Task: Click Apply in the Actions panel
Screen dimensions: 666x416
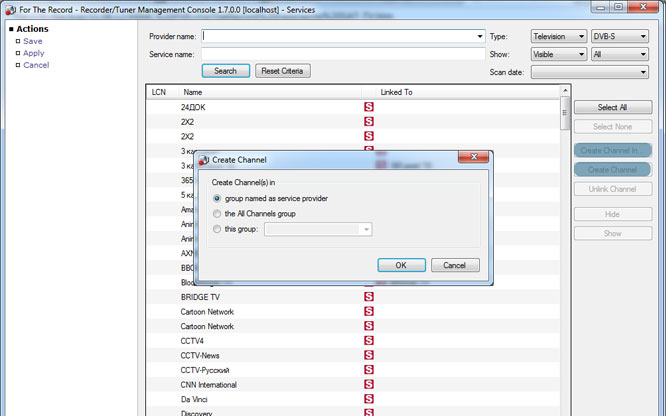Action: coord(34,53)
